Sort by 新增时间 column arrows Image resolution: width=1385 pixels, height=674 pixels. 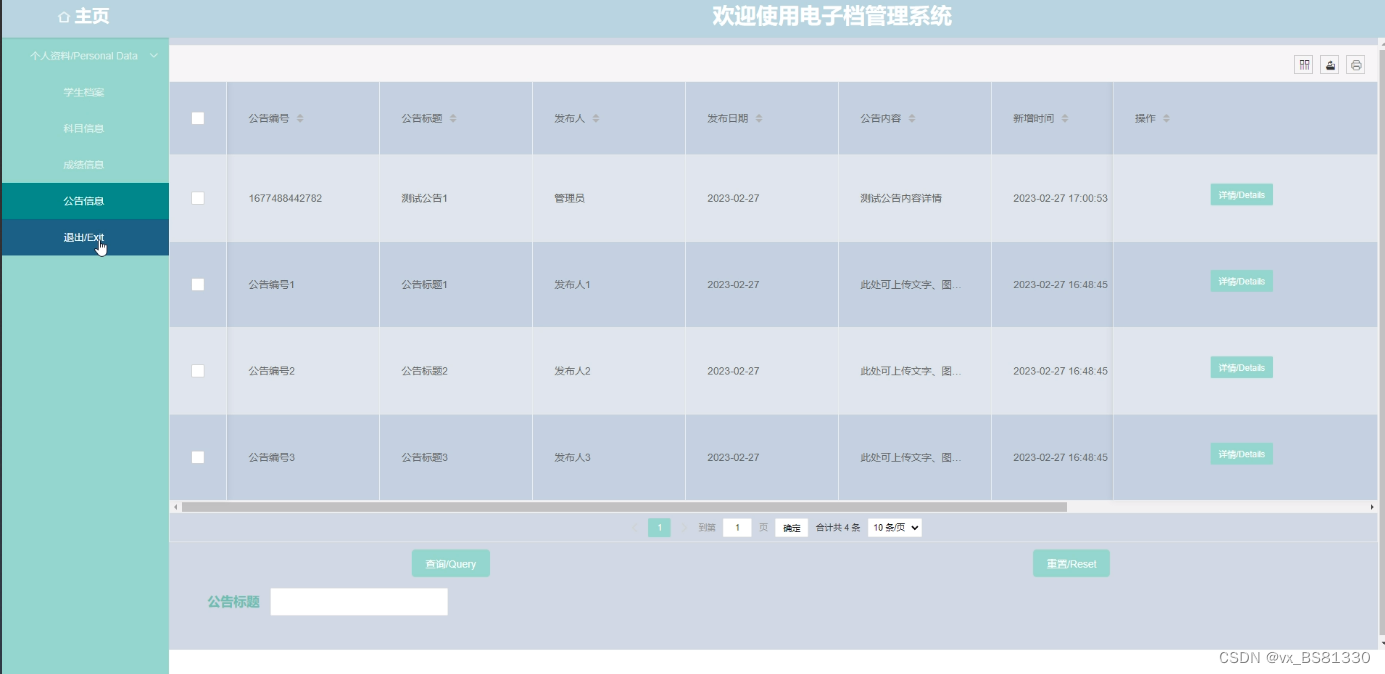point(1065,119)
